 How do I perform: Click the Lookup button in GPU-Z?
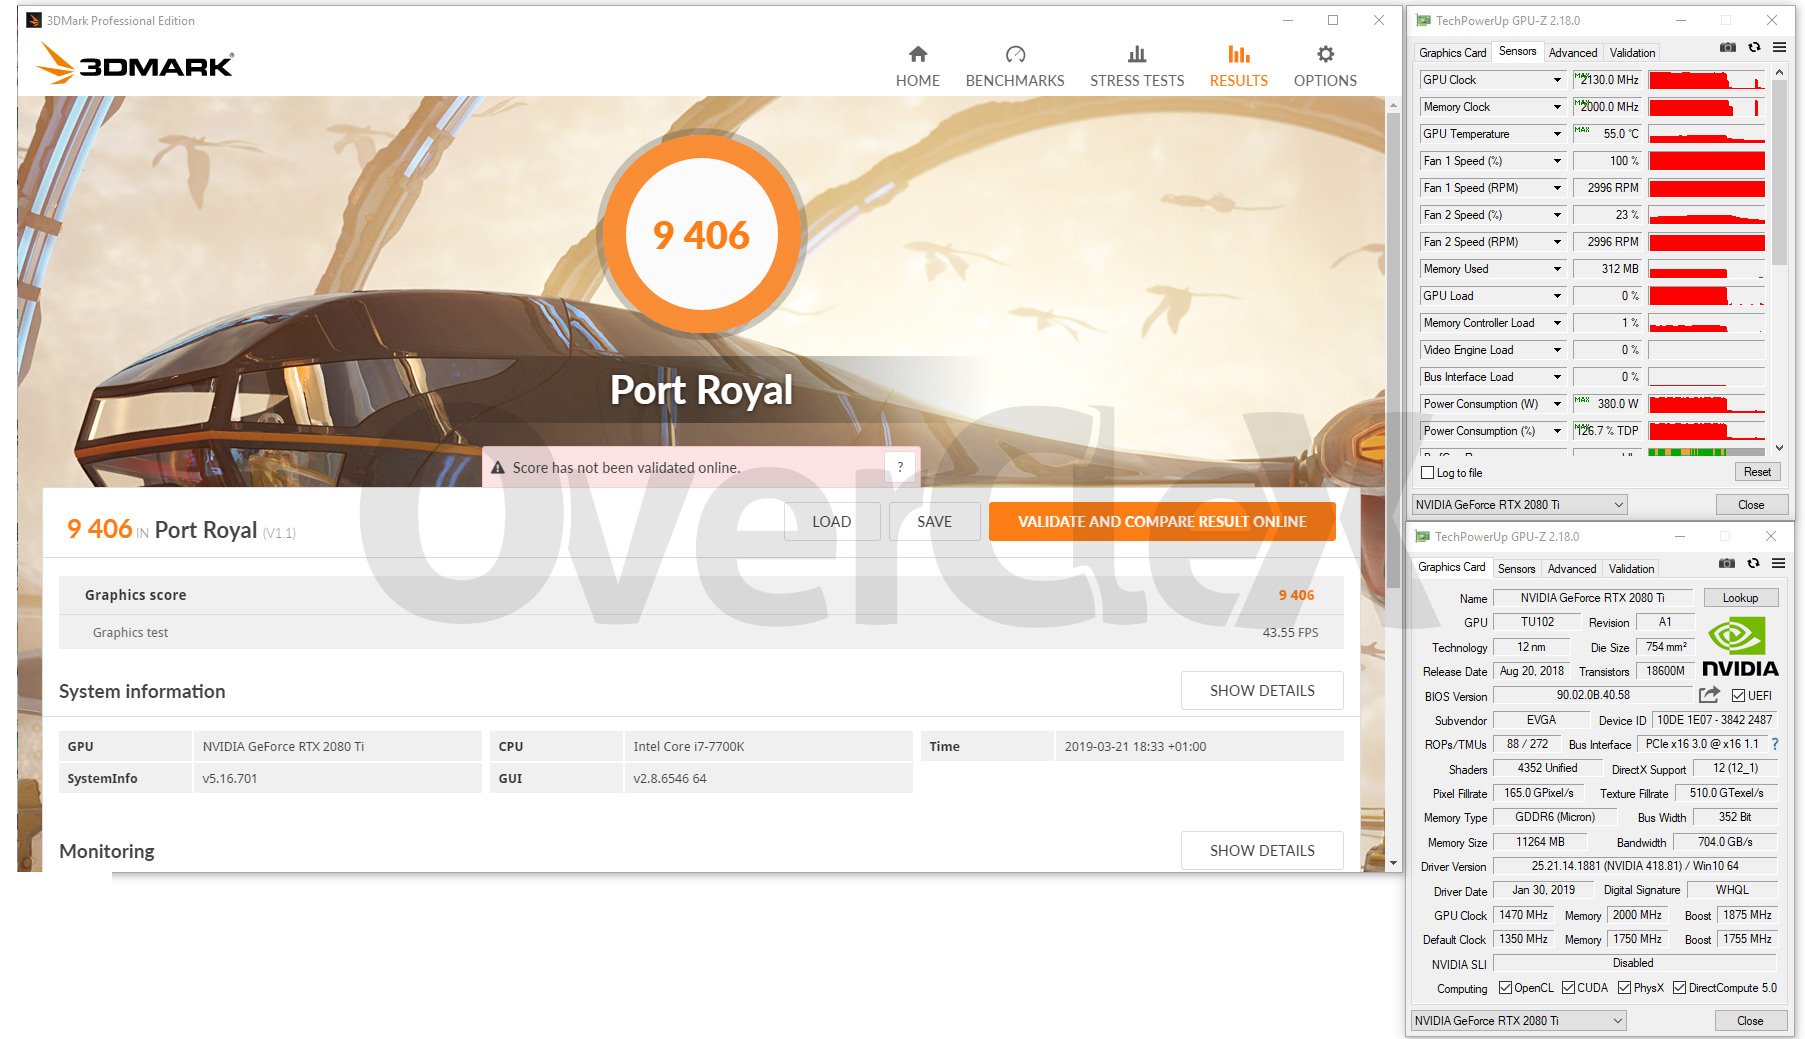(x=1740, y=598)
